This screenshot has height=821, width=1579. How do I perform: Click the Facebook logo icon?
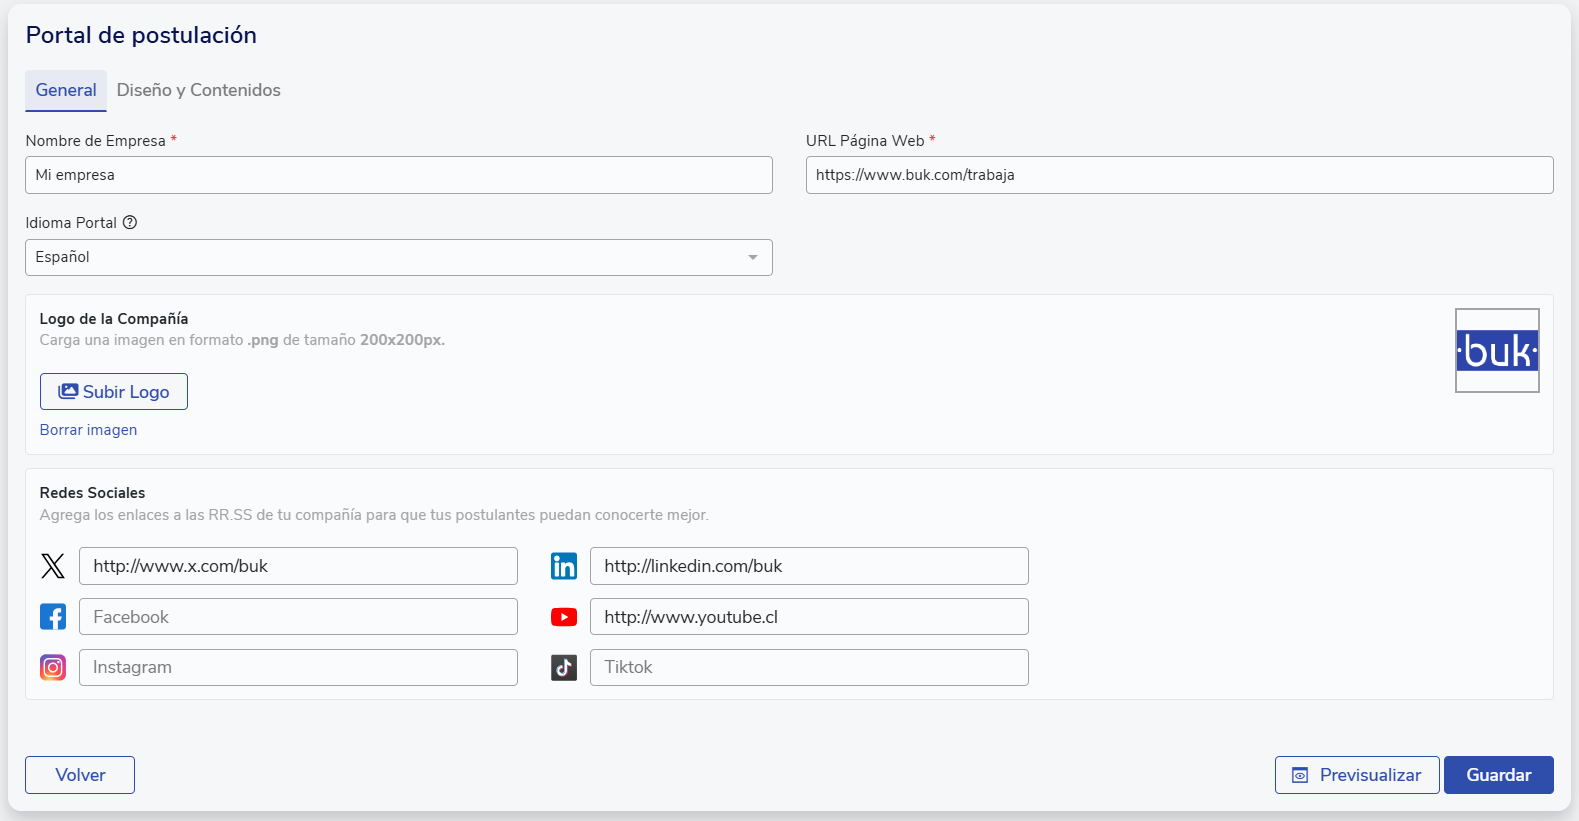click(53, 617)
